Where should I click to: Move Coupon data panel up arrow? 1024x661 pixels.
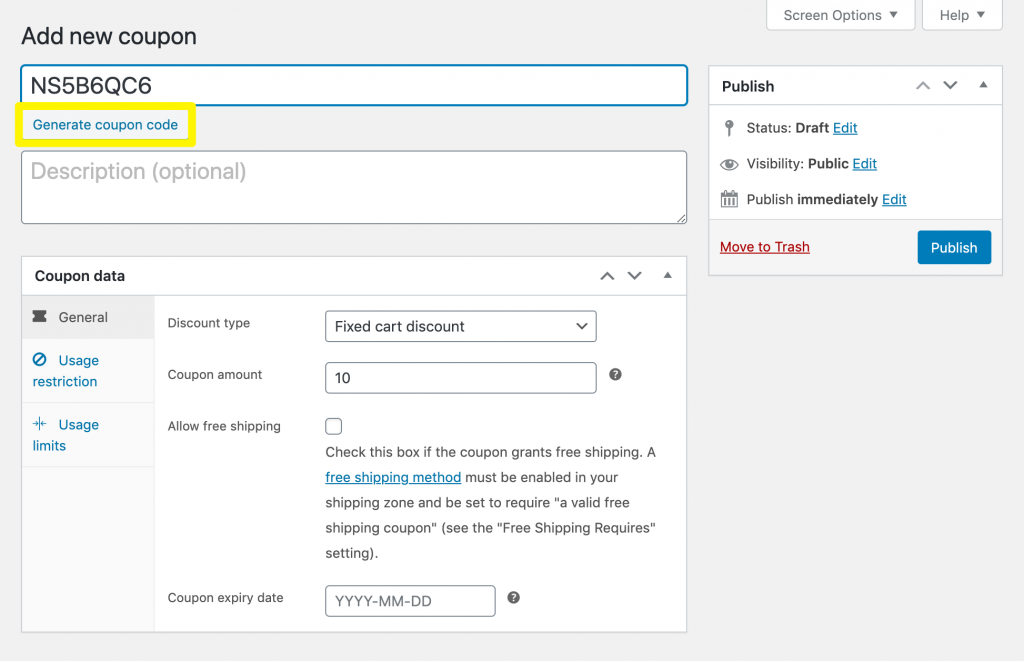pos(607,276)
